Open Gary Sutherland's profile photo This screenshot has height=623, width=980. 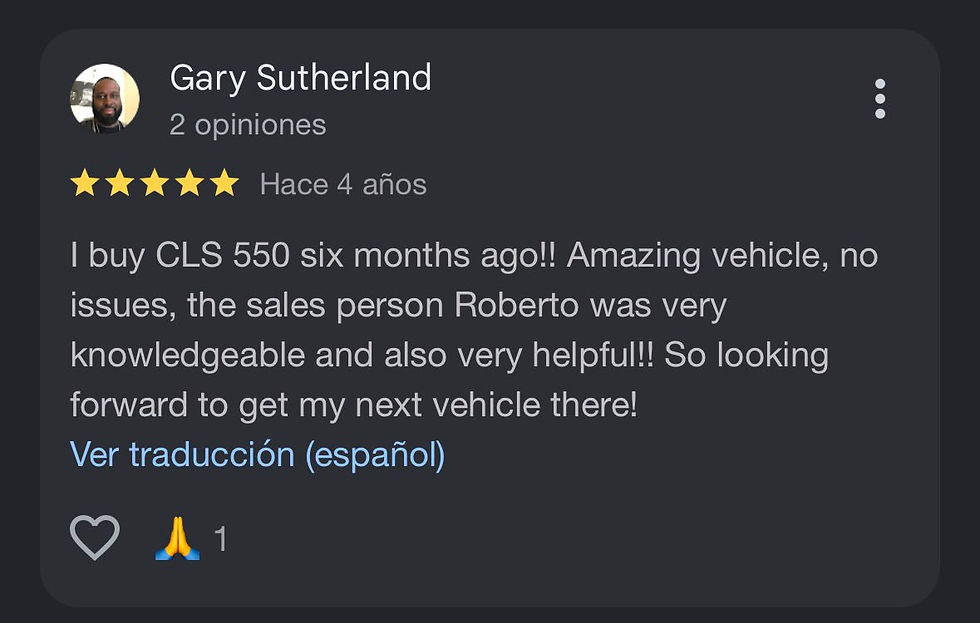click(105, 98)
